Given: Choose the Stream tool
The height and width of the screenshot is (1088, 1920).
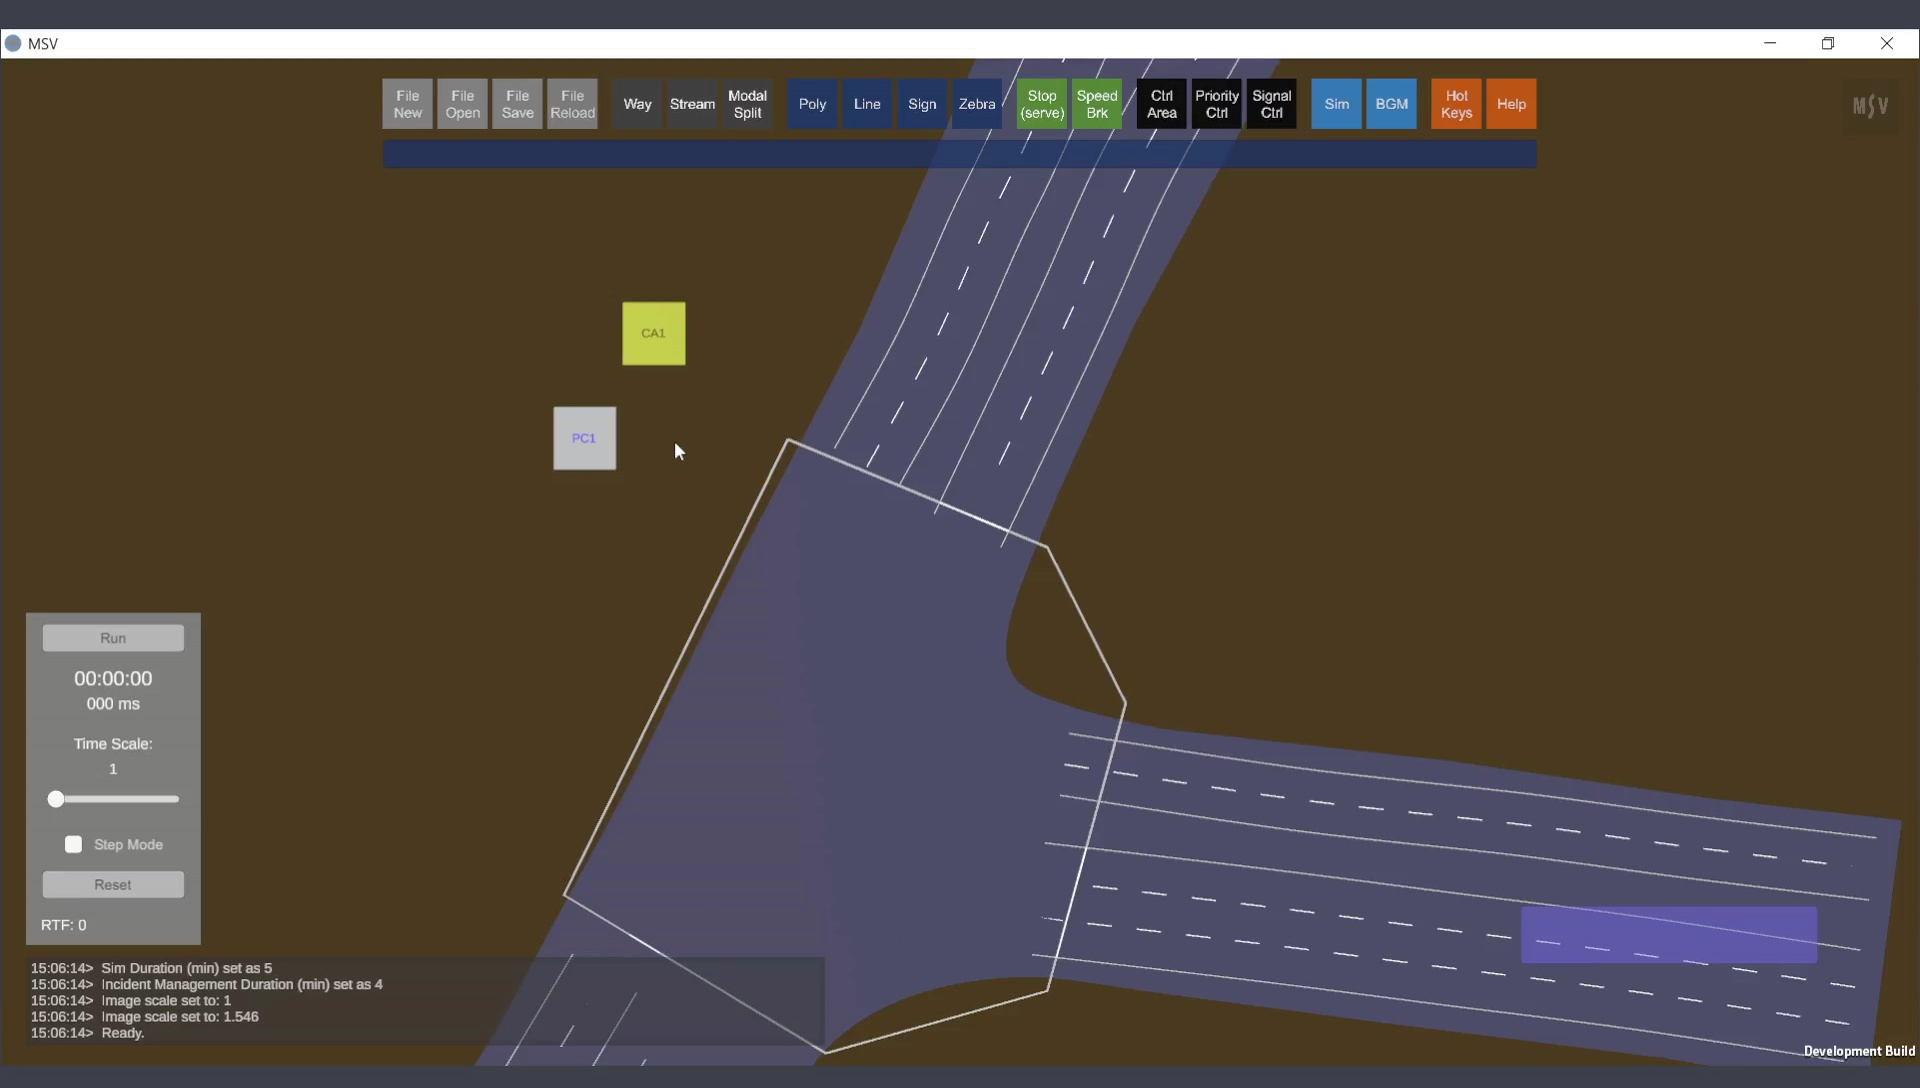Looking at the screenshot, I should (x=692, y=104).
